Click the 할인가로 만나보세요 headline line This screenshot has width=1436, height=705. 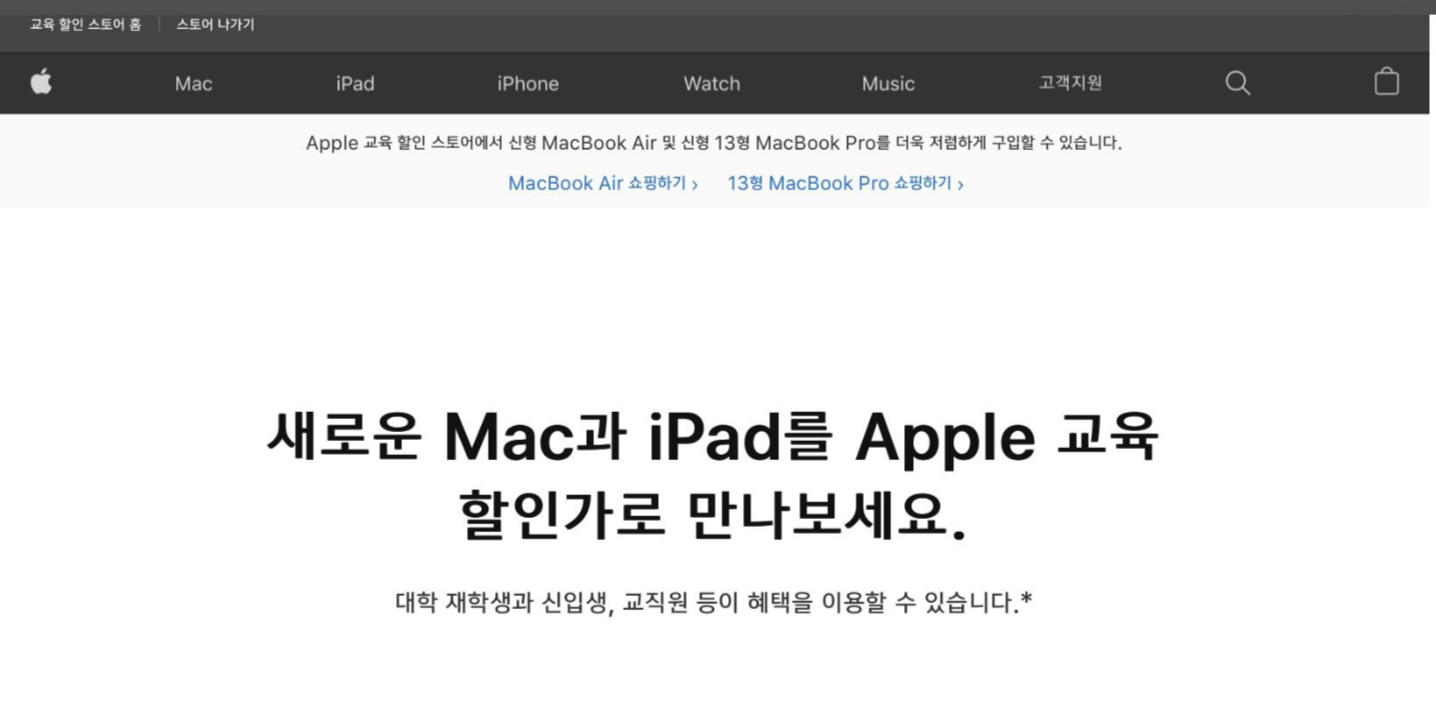pos(713,515)
